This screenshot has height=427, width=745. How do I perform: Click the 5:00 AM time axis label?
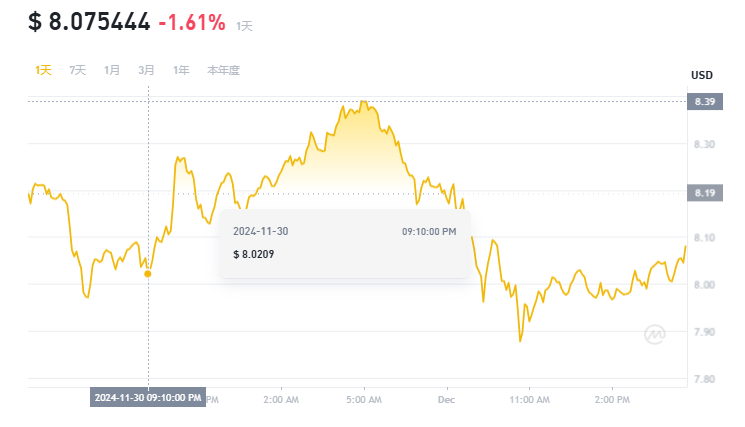click(x=363, y=399)
